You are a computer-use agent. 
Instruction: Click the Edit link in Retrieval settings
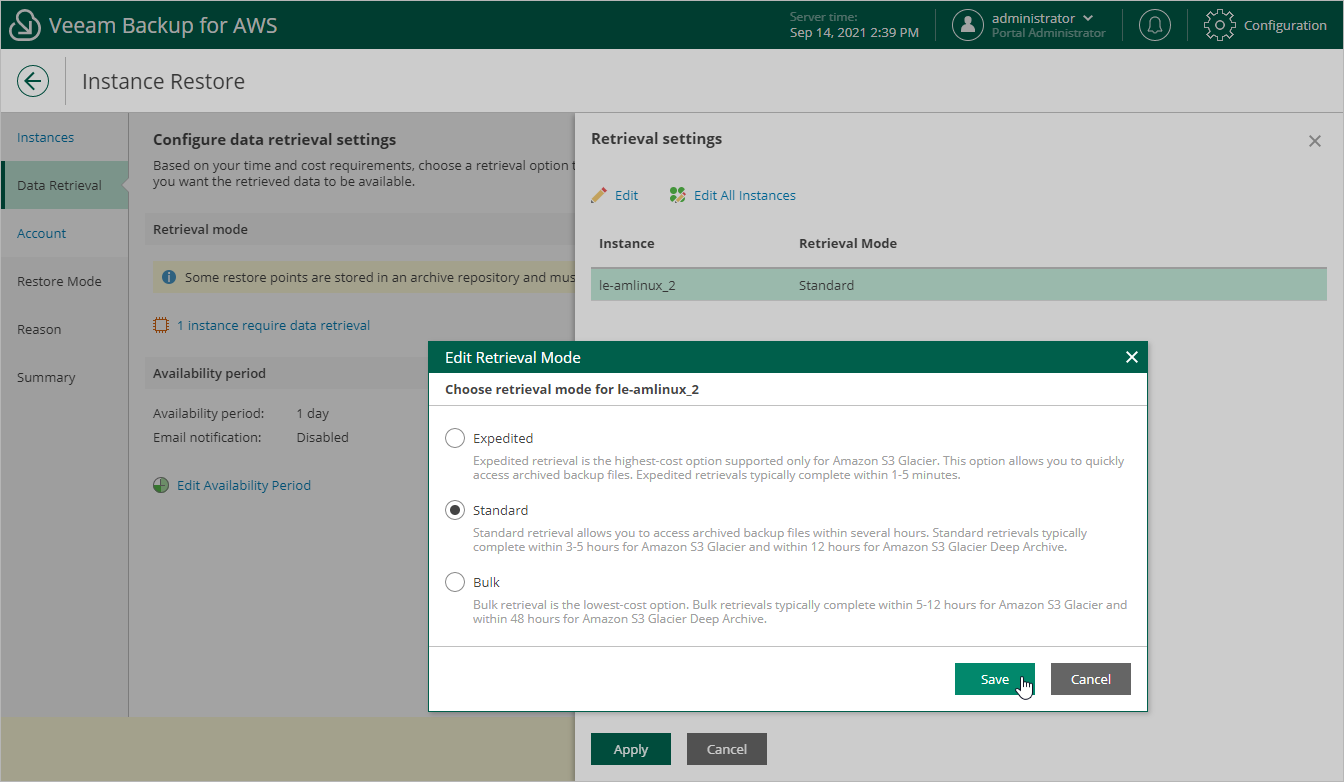coord(626,195)
